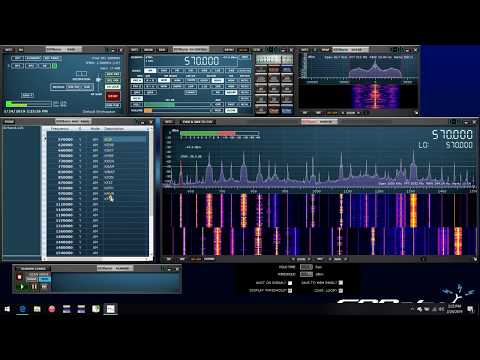The height and width of the screenshot is (360, 480).
Task: Click the ADD VRX button
Action: tap(113, 74)
